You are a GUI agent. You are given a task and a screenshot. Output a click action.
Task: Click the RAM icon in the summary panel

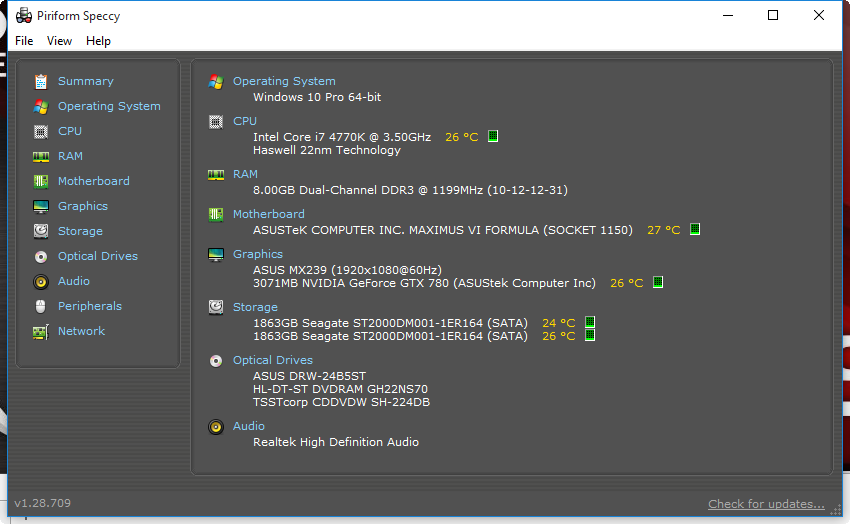(216, 174)
